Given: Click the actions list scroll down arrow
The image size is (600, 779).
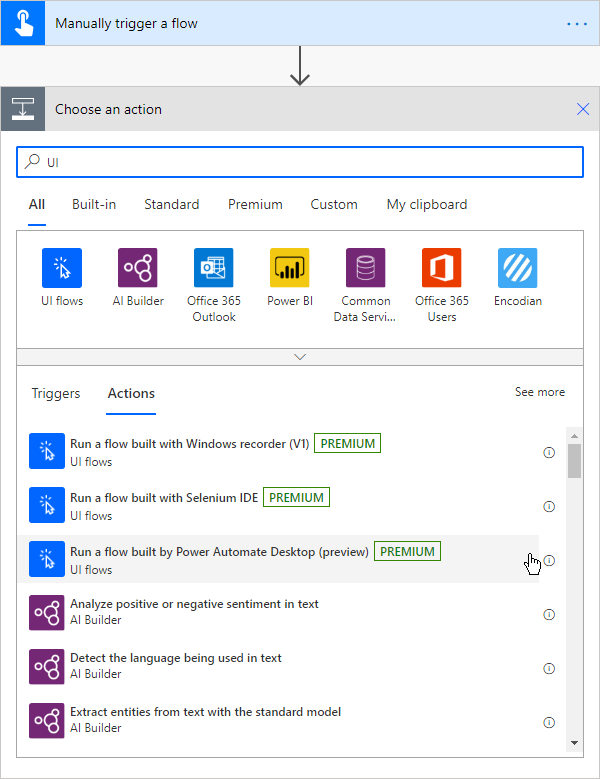Looking at the screenshot, I should (574, 743).
